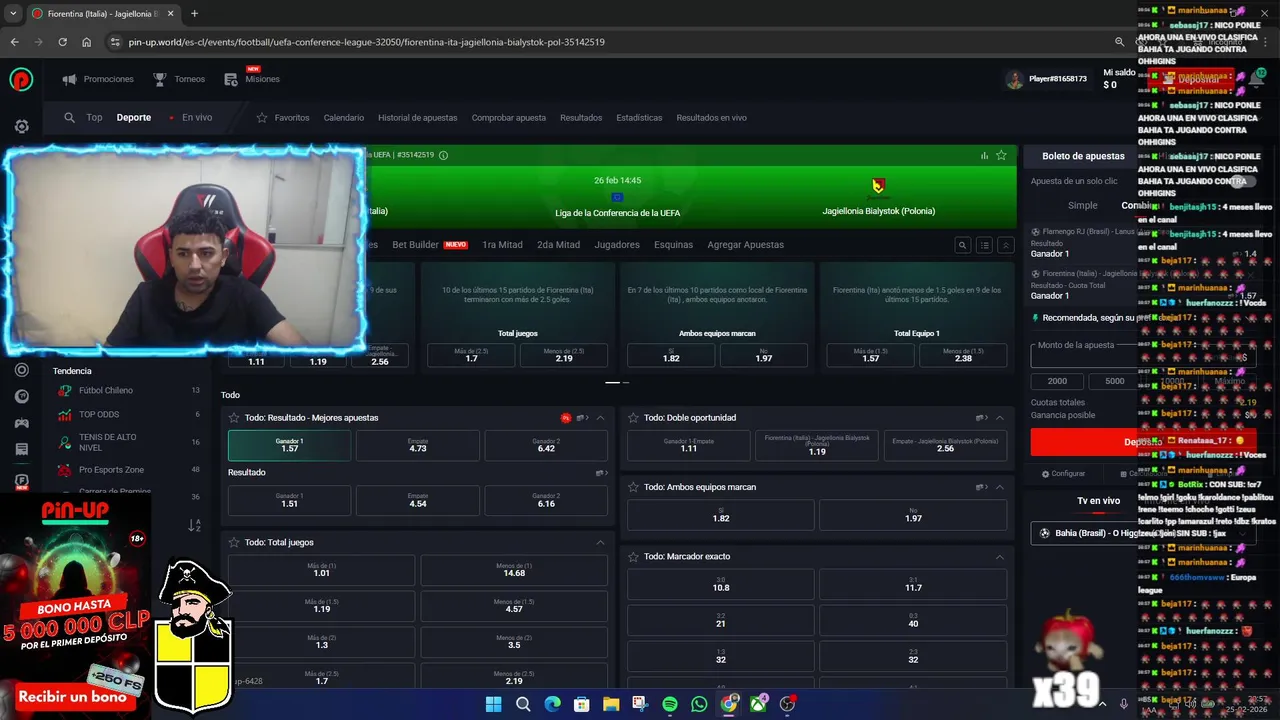The height and width of the screenshot is (720, 1280).
Task: Select No 1.97 in Todo: Ambos equipos marcan
Action: coord(913,515)
